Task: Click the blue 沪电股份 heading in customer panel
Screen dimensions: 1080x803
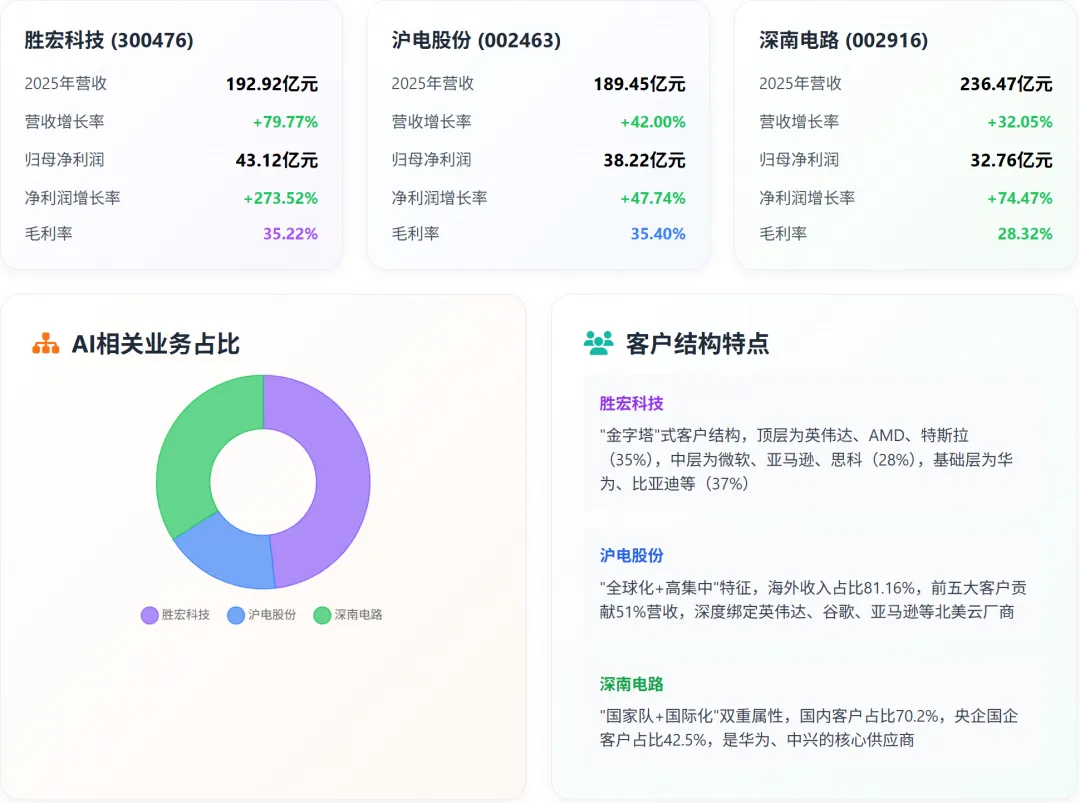Action: click(x=632, y=556)
